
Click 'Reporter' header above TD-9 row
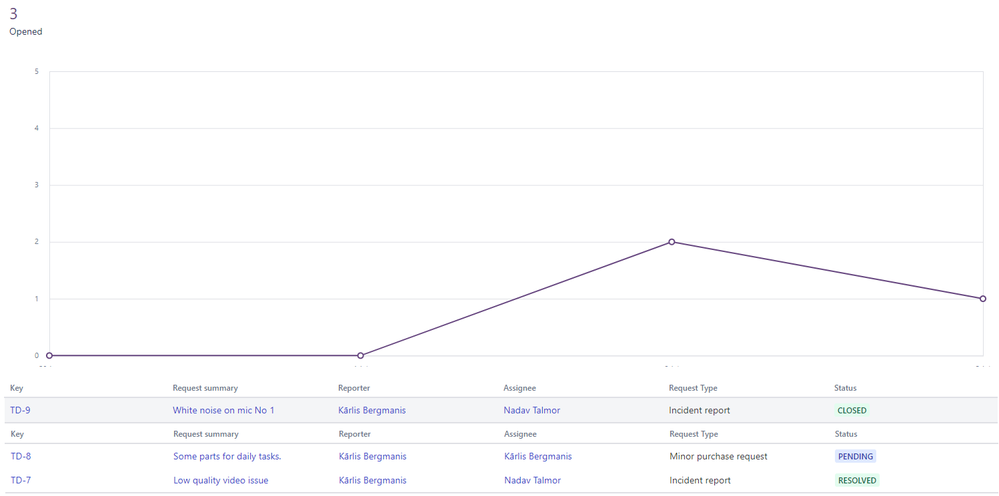[354, 388]
